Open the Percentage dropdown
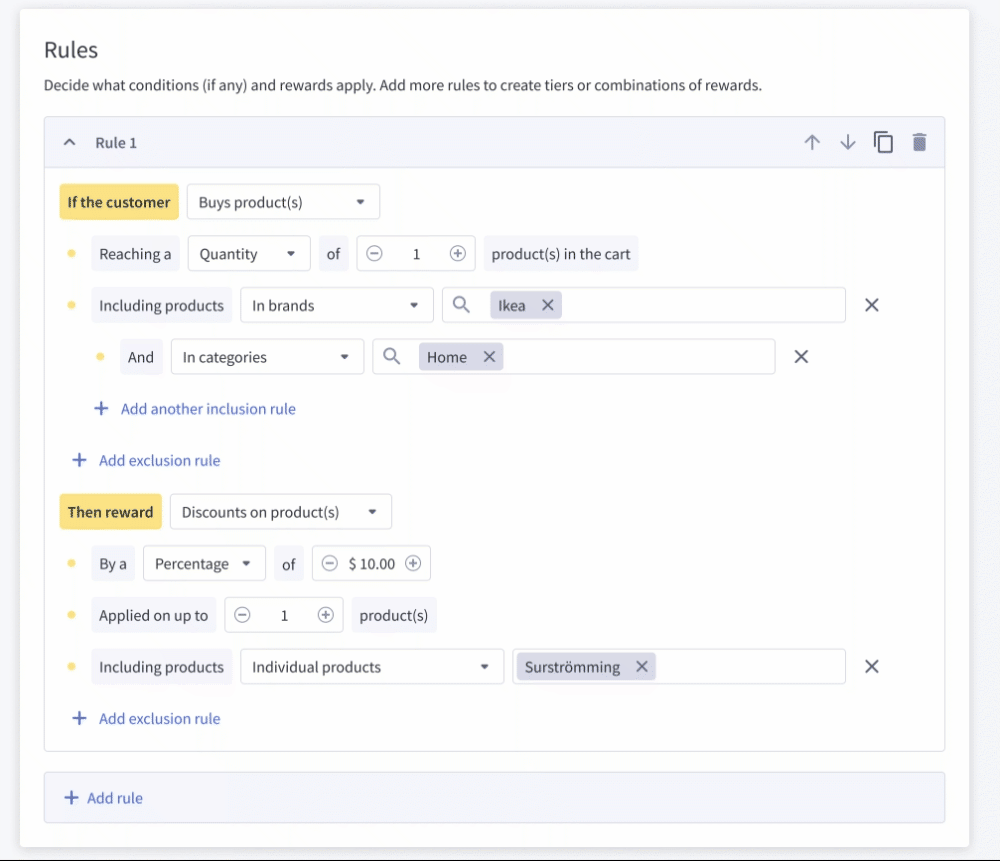This screenshot has height=861, width=1000. tap(204, 564)
